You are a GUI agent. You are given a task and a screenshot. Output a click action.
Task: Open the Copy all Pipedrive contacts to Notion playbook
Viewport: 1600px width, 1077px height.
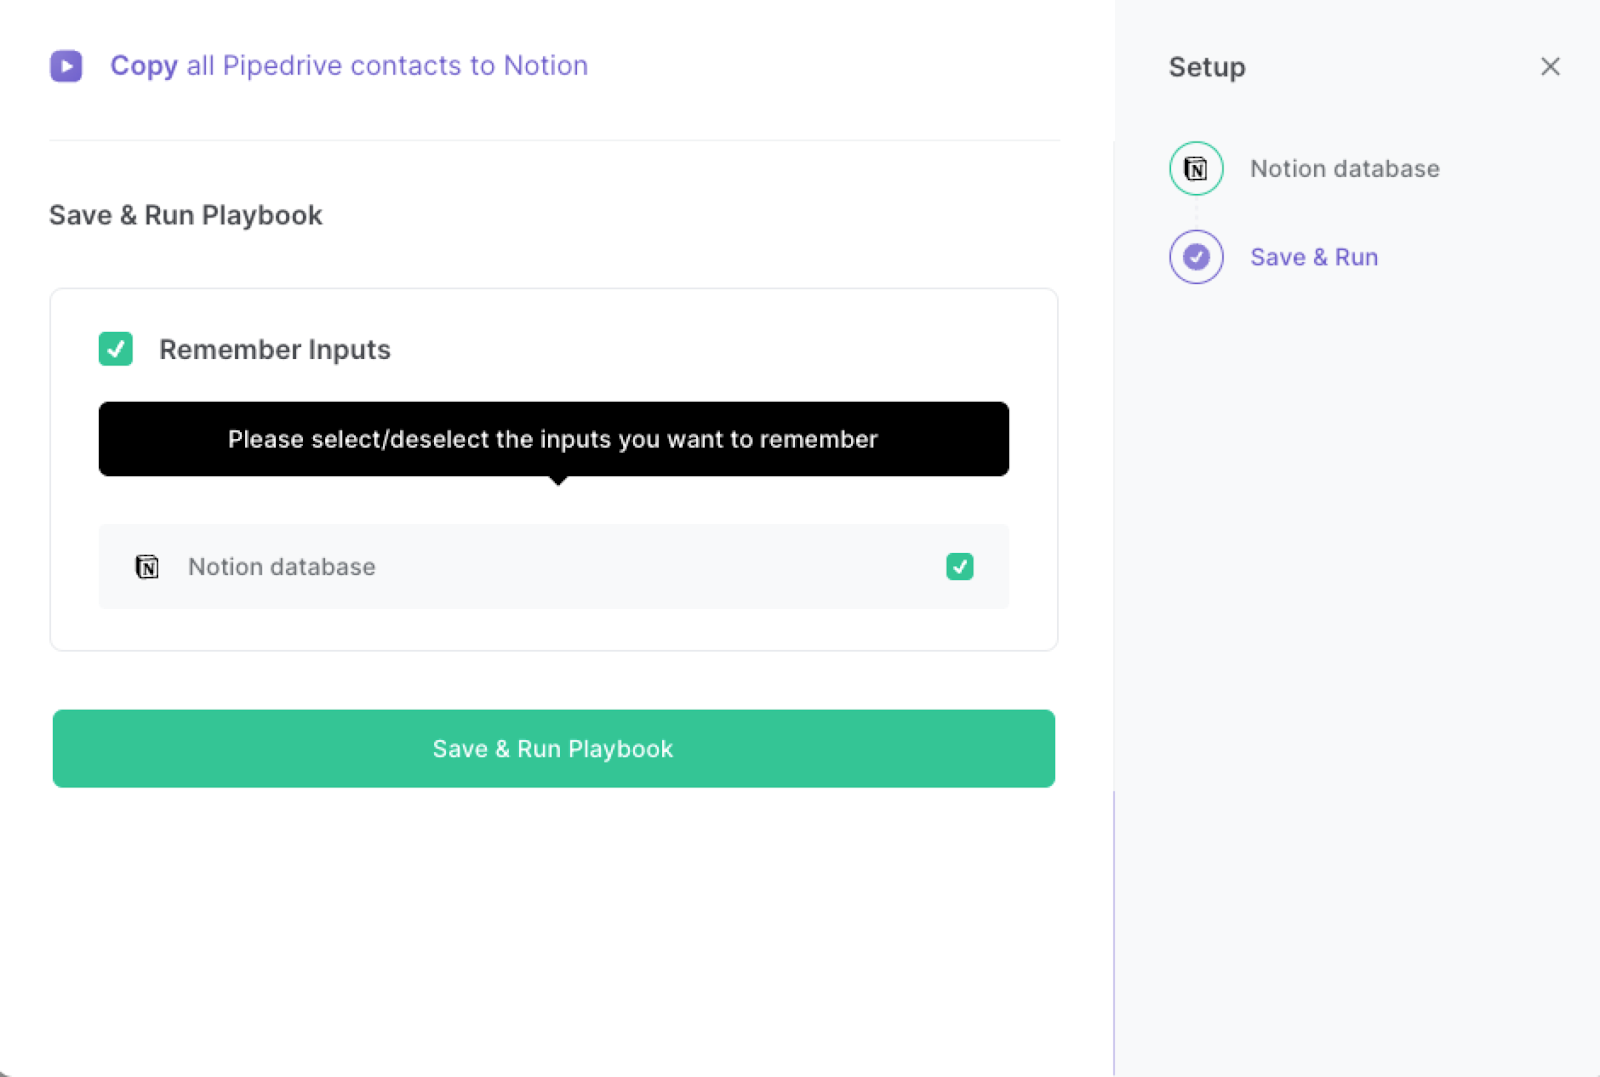(349, 65)
